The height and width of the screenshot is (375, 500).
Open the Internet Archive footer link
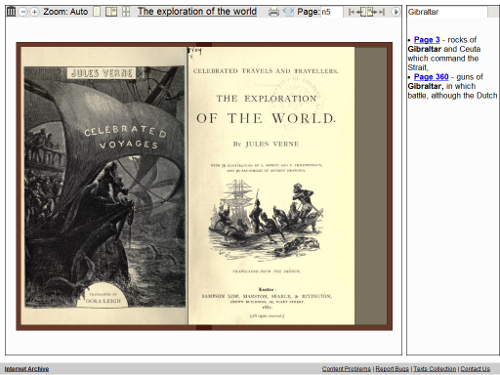pyautogui.click(x=27, y=369)
